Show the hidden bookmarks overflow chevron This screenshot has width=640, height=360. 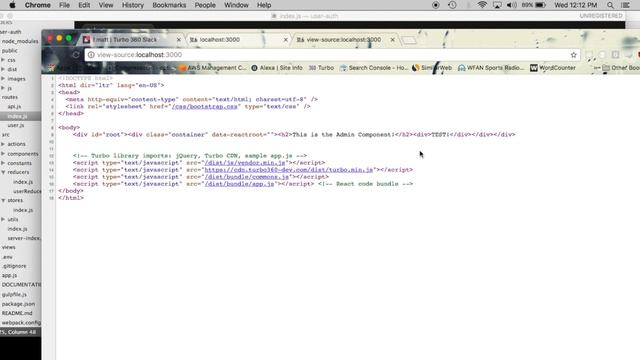pyautogui.click(x=596, y=68)
